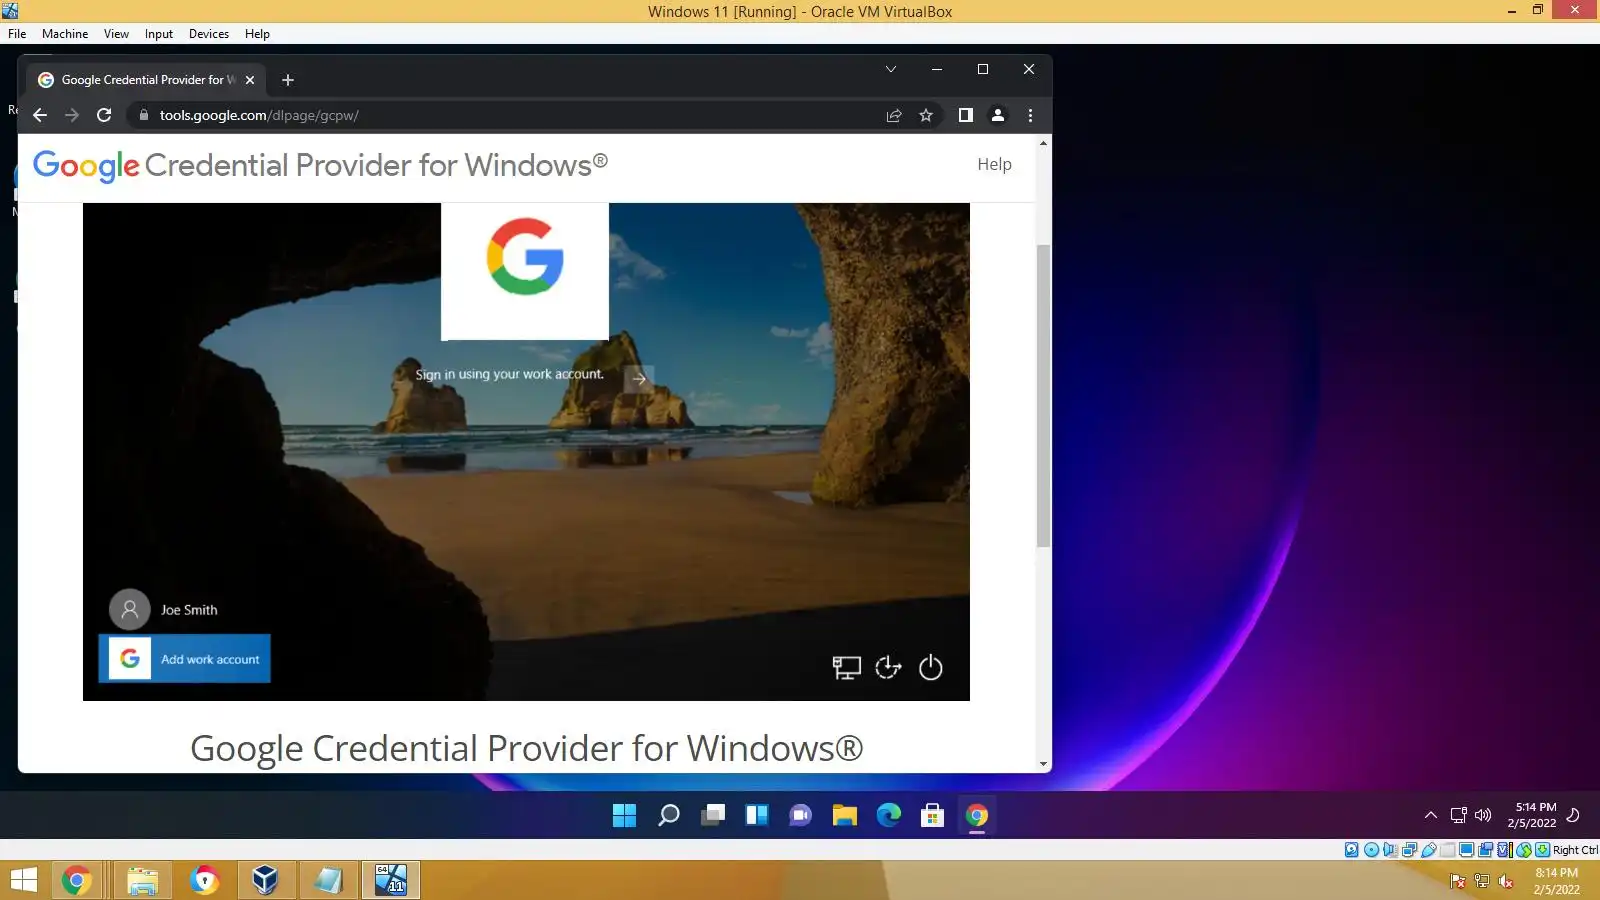This screenshot has width=1600, height=900.
Task: Click the VirtualBox mouse integration status icon
Action: 1524,850
